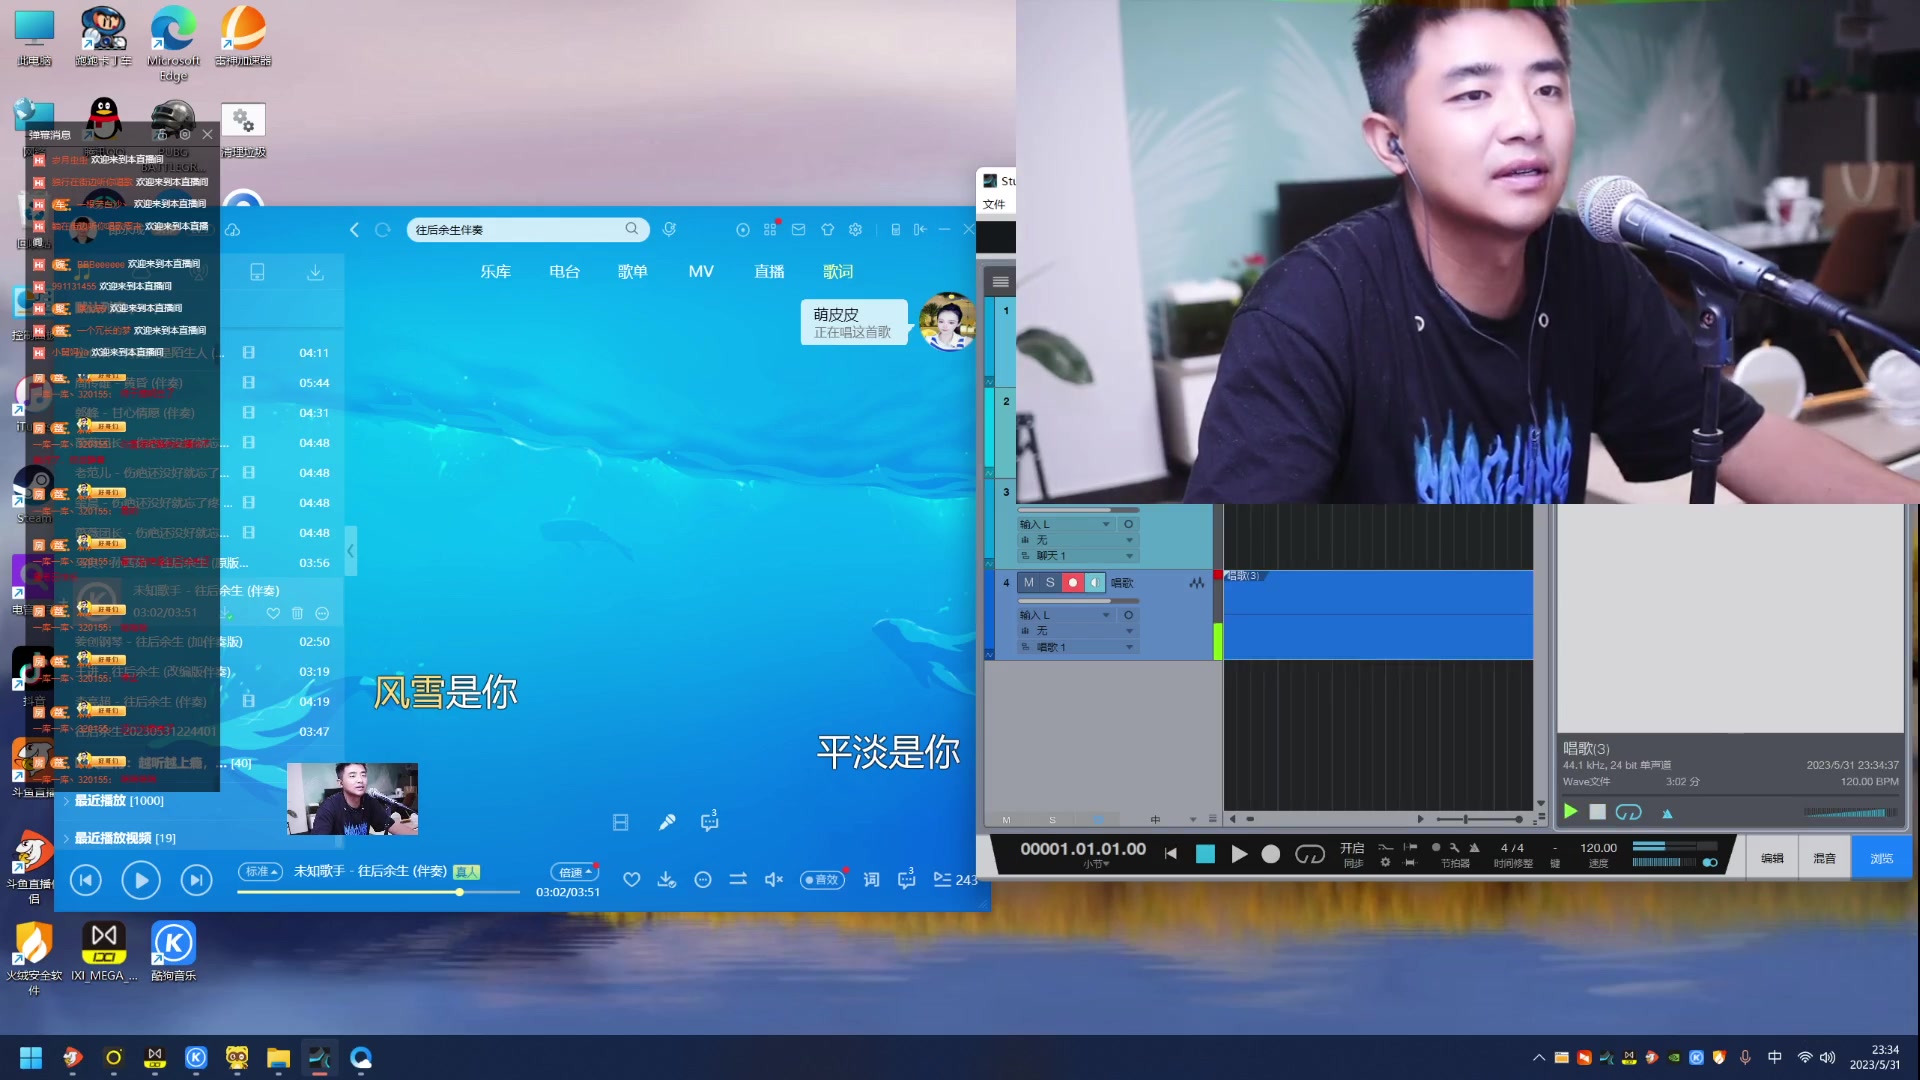1920x1080 pixels.
Task: Open more options in KuGou player bar
Action: point(703,880)
